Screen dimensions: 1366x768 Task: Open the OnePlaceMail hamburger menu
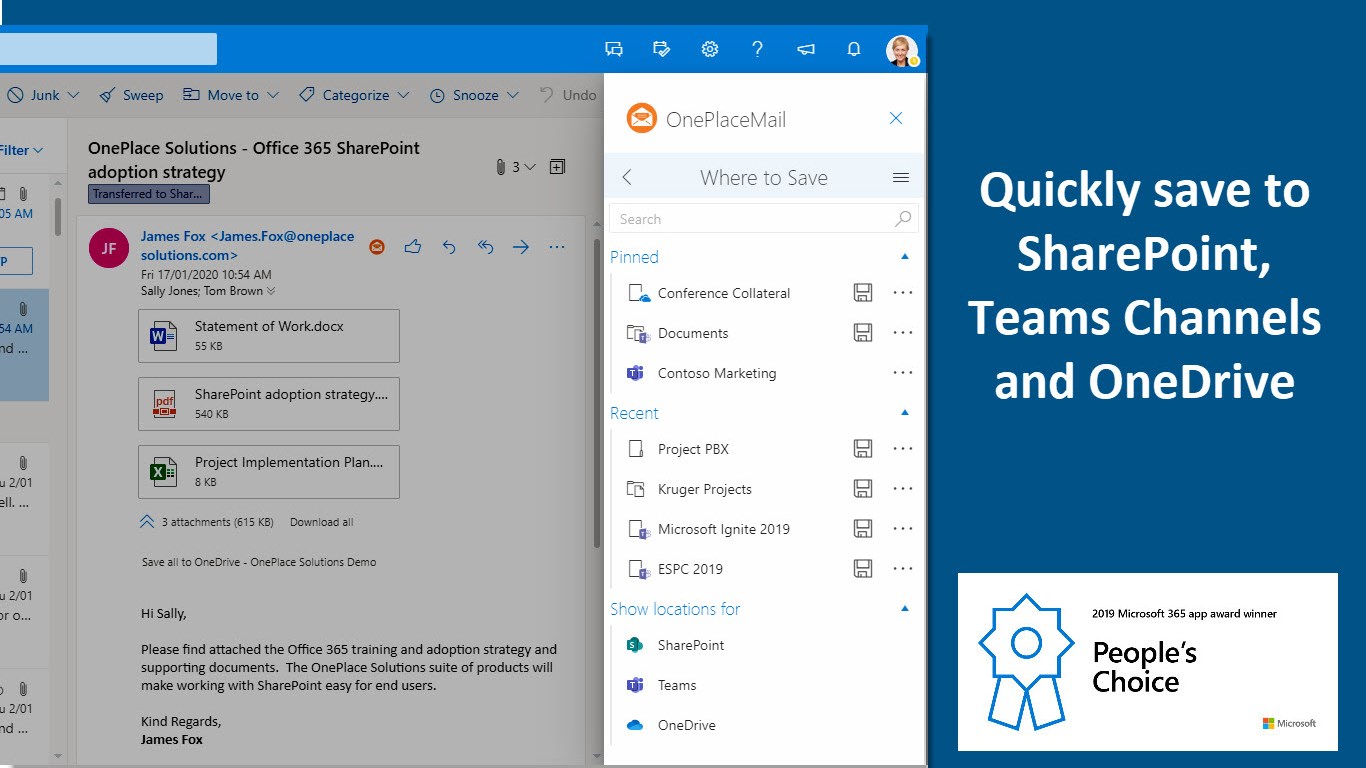901,178
